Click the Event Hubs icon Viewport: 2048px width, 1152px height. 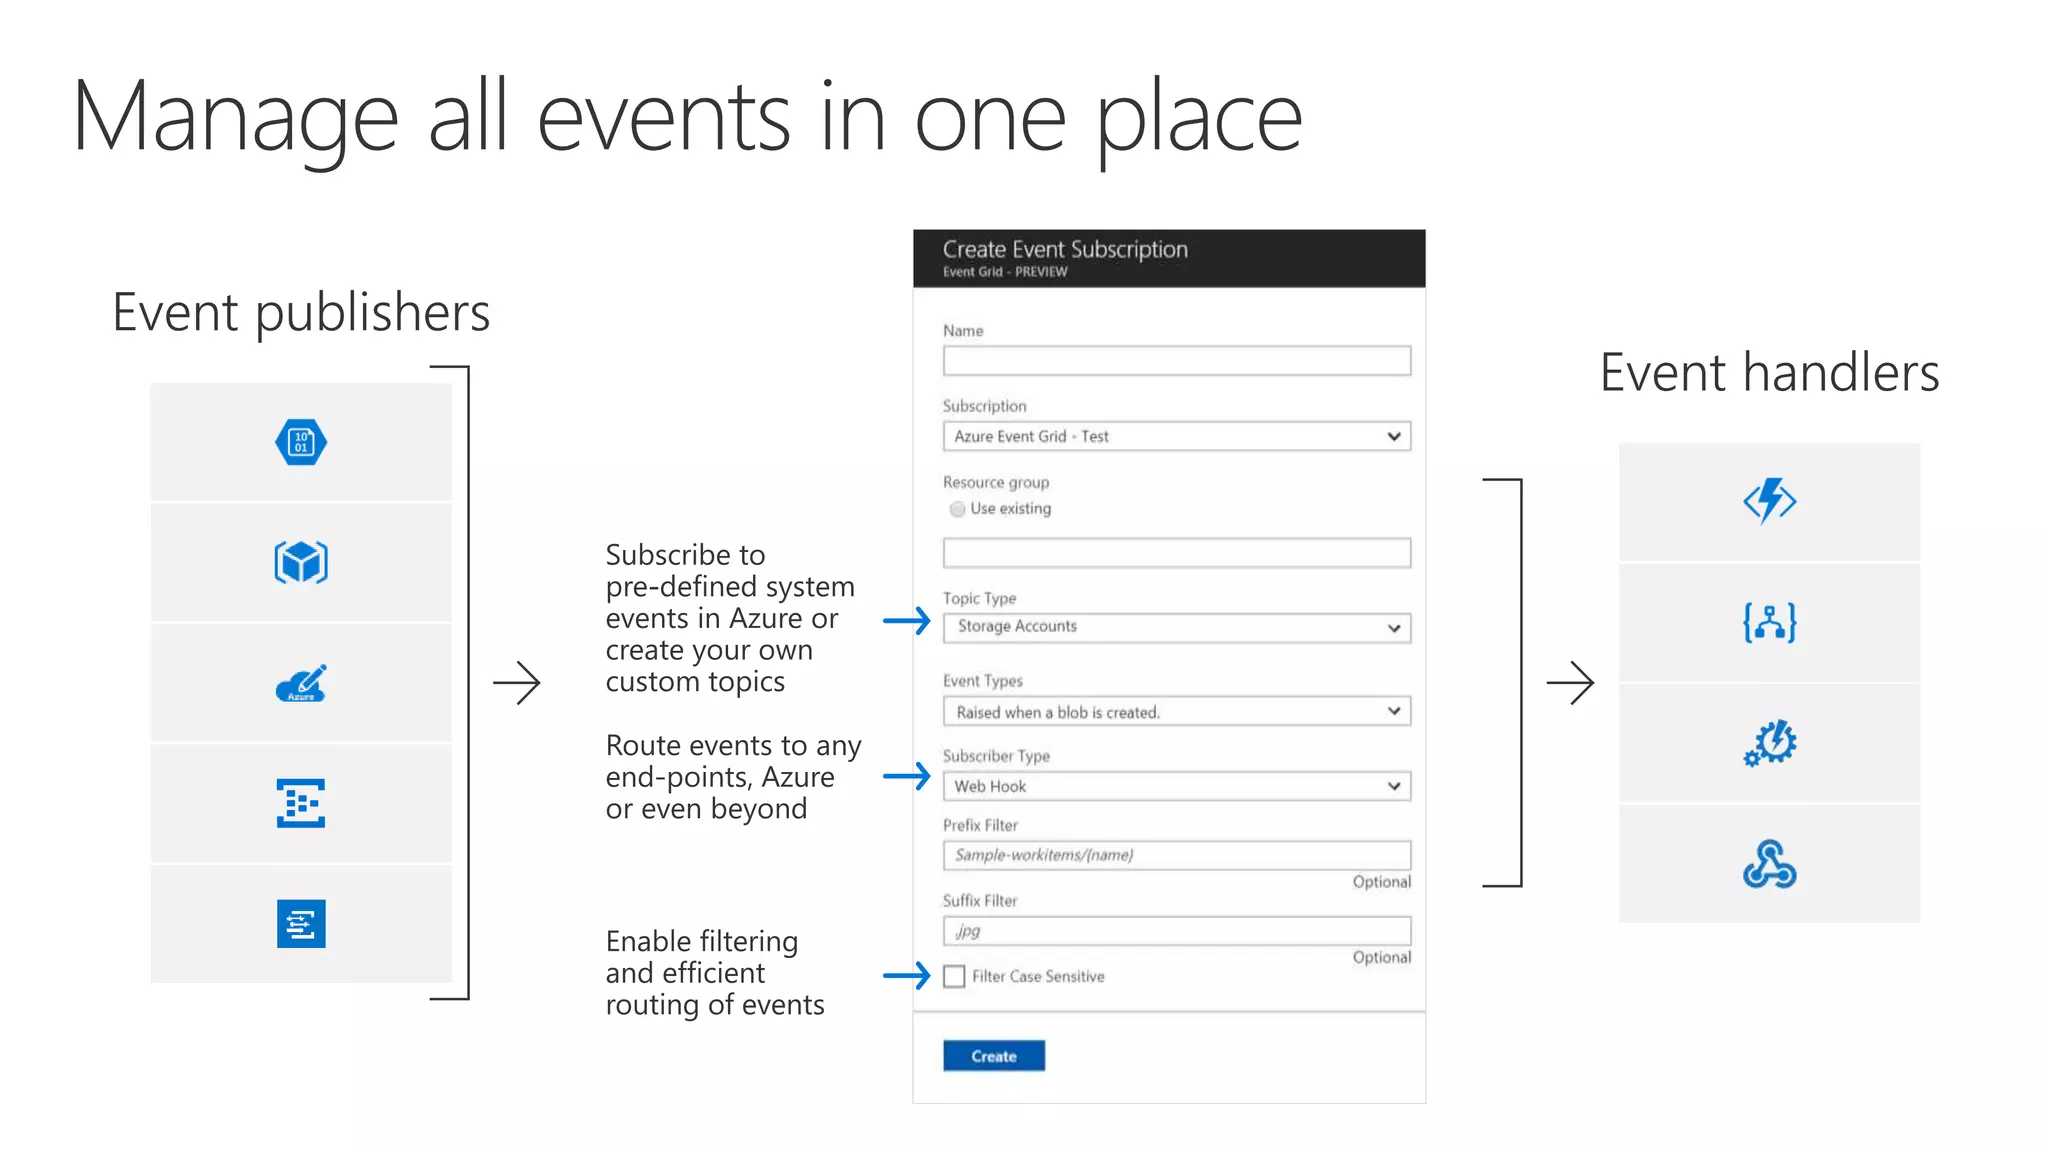click(301, 803)
